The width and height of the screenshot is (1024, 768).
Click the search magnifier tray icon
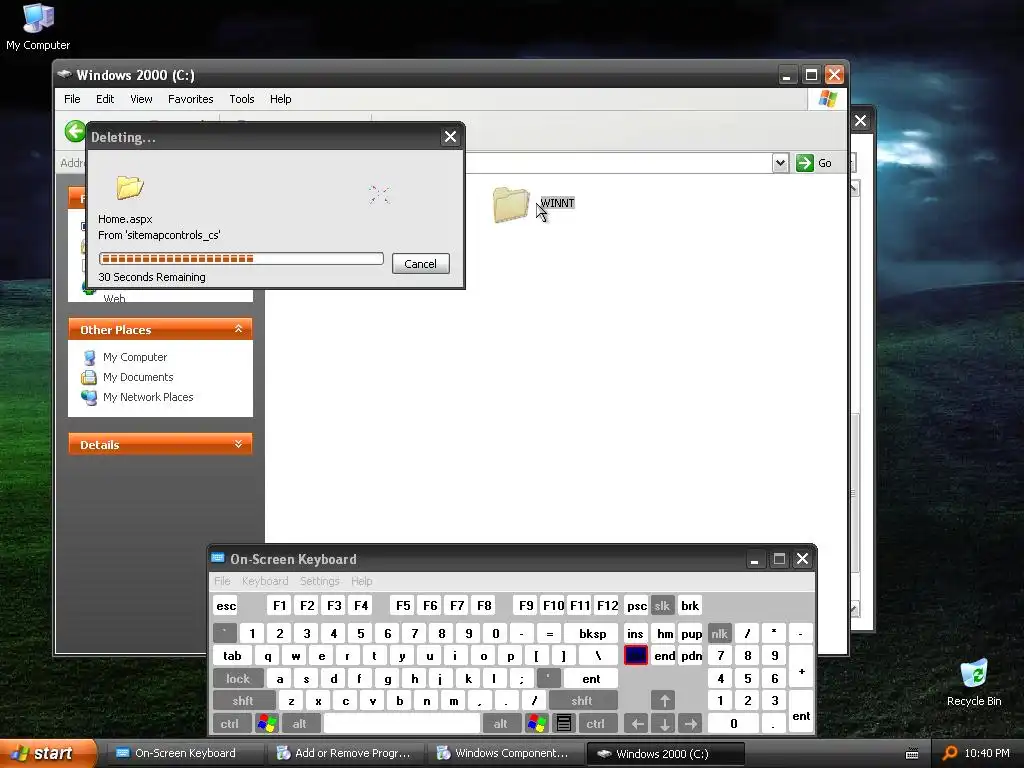tap(950, 754)
